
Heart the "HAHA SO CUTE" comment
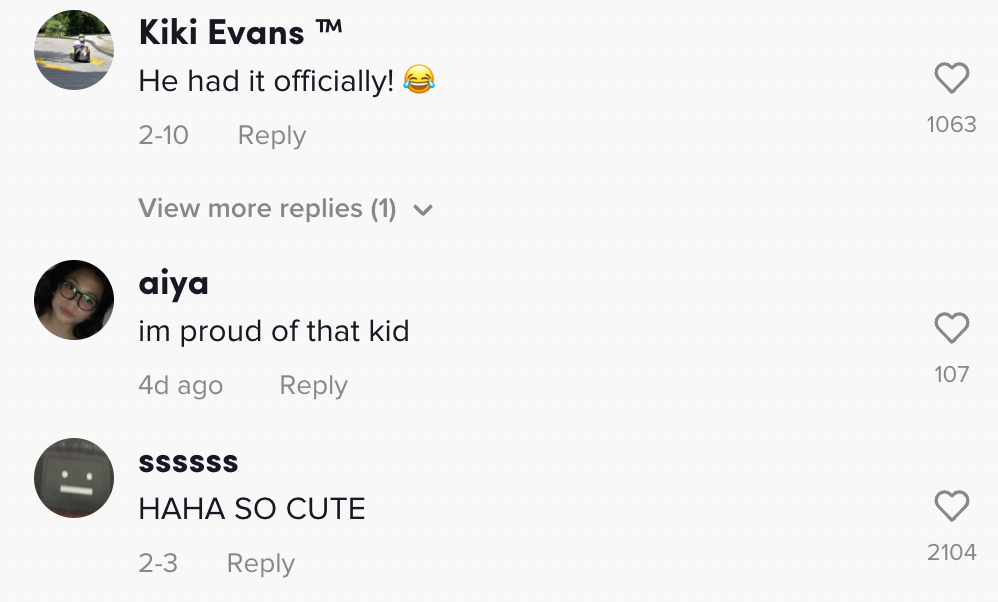pos(951,506)
